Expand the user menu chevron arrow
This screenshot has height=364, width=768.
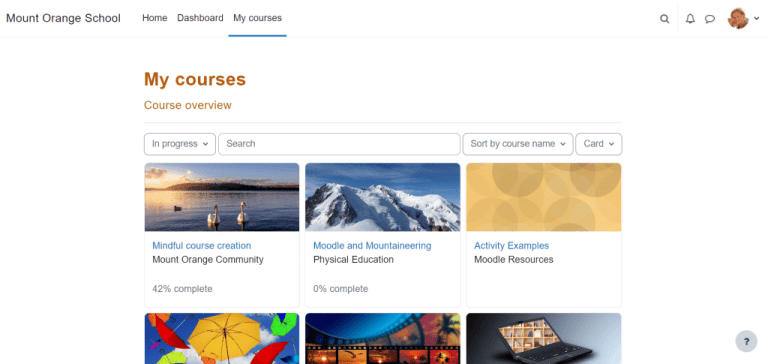click(757, 18)
